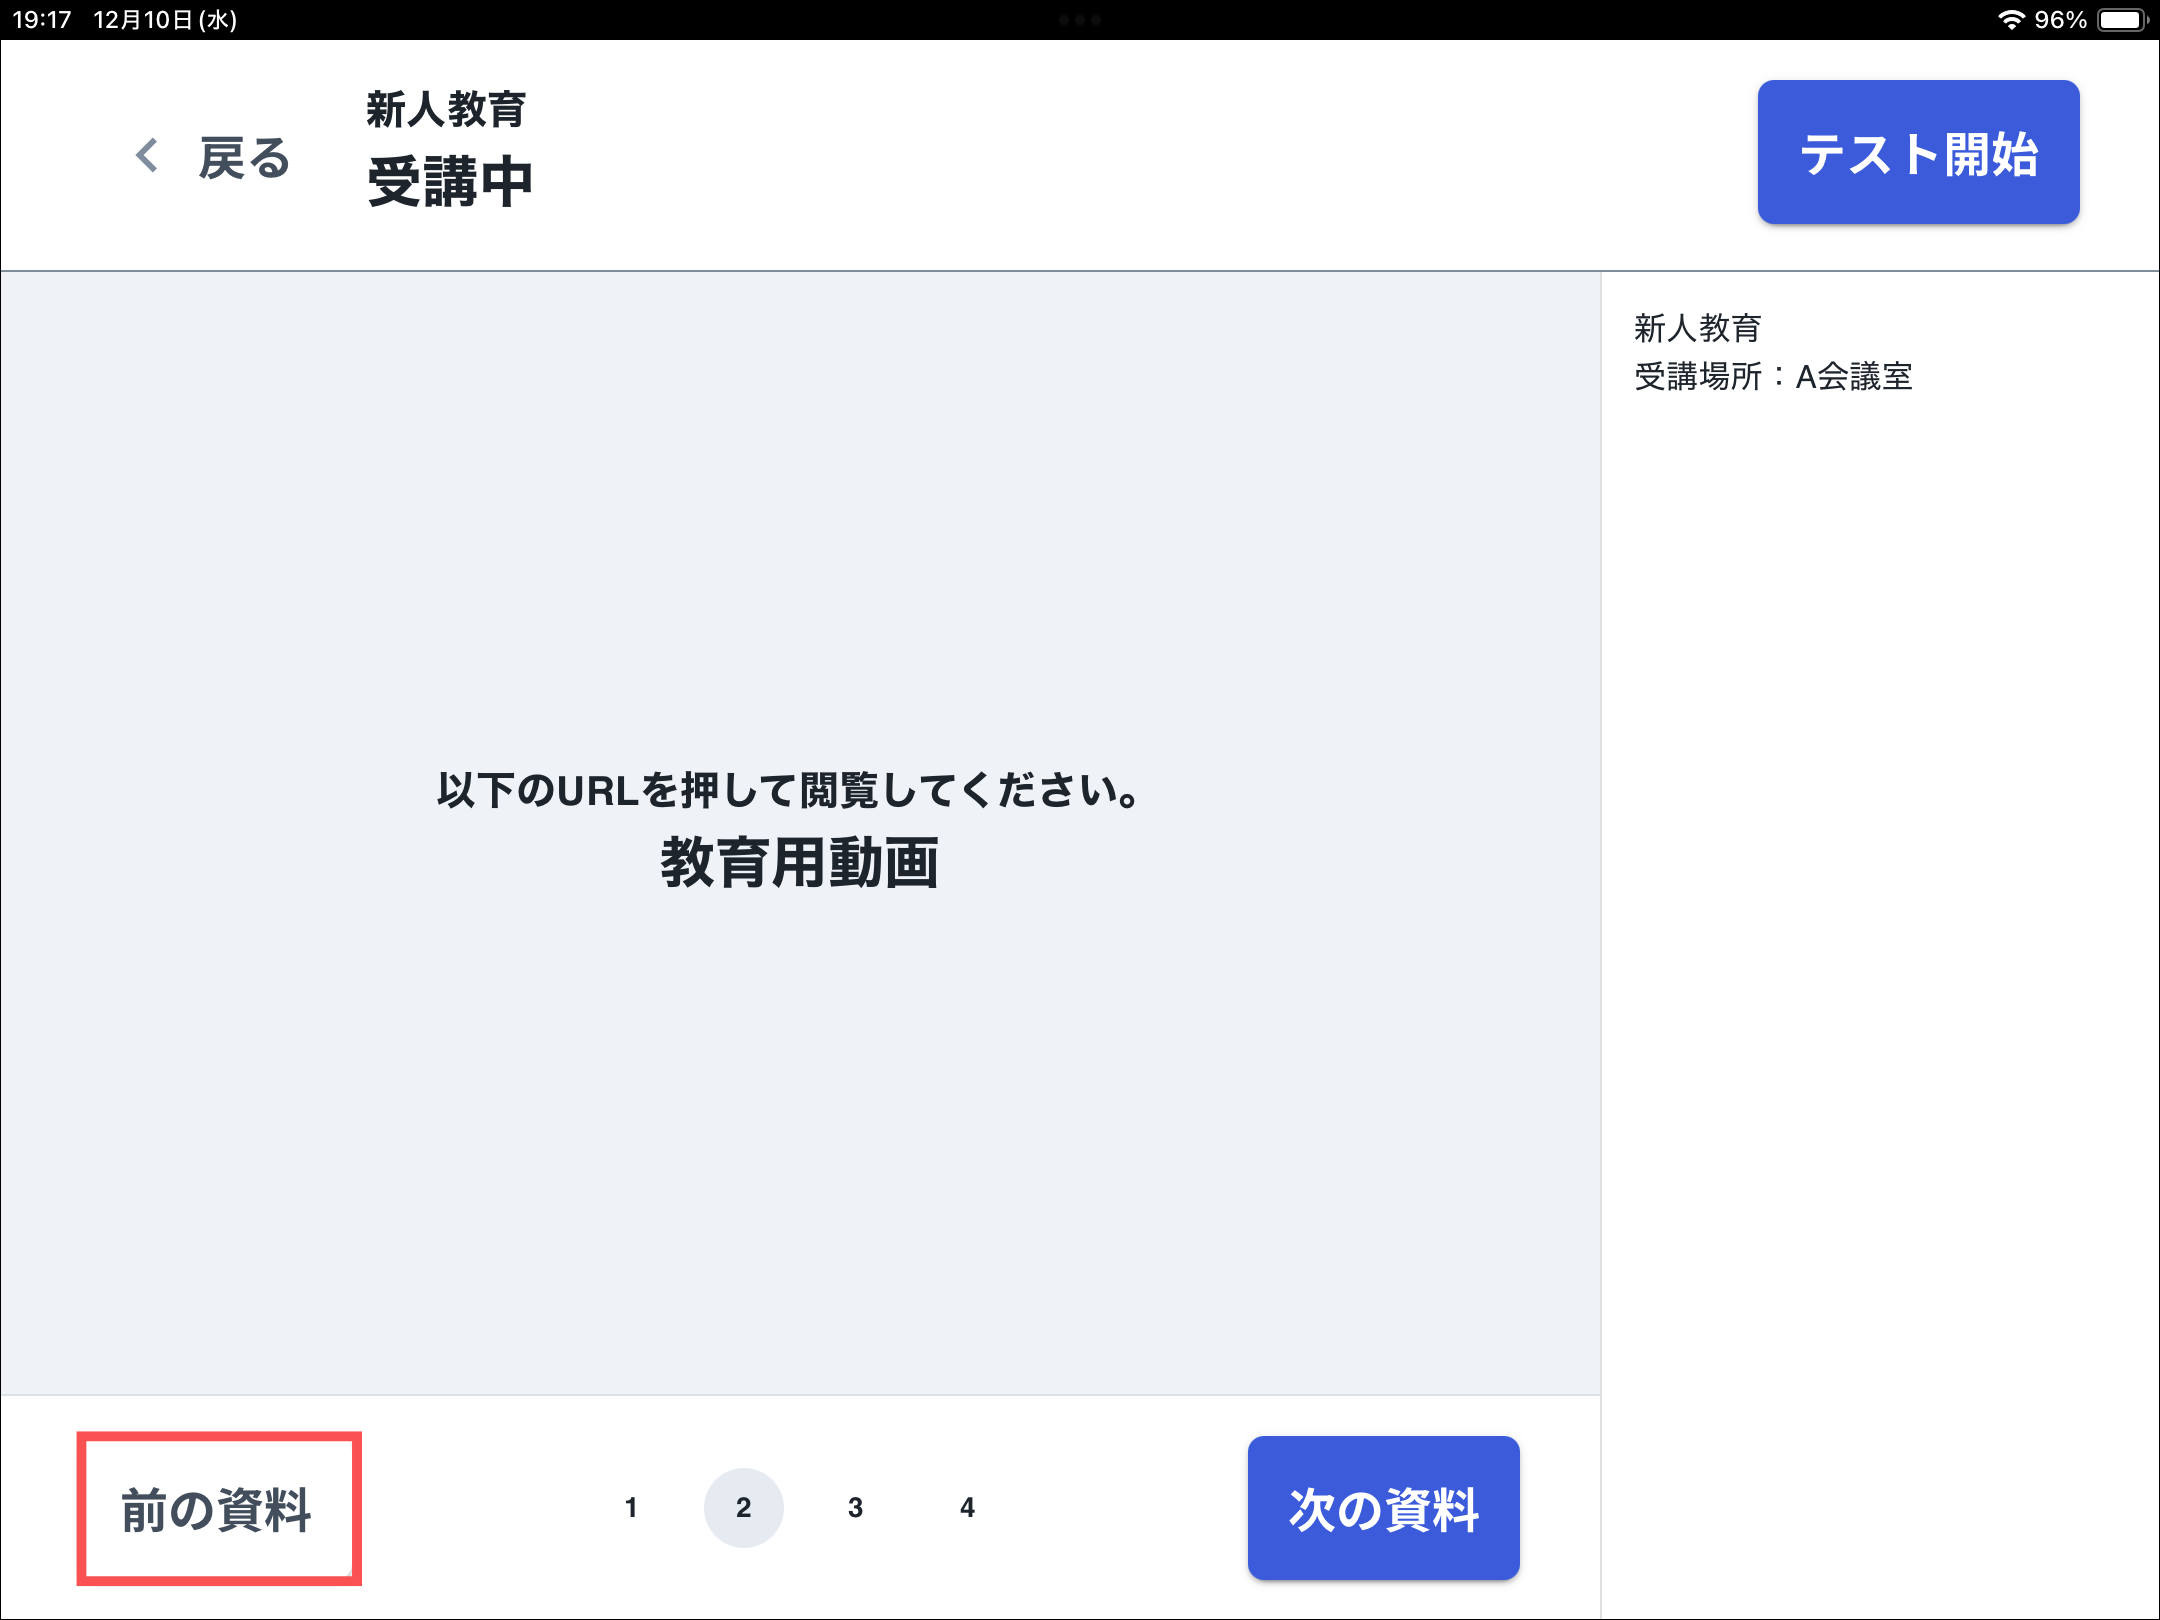Select the highlighted page 2 indicator
Image resolution: width=2160 pixels, height=1620 pixels.
point(743,1508)
